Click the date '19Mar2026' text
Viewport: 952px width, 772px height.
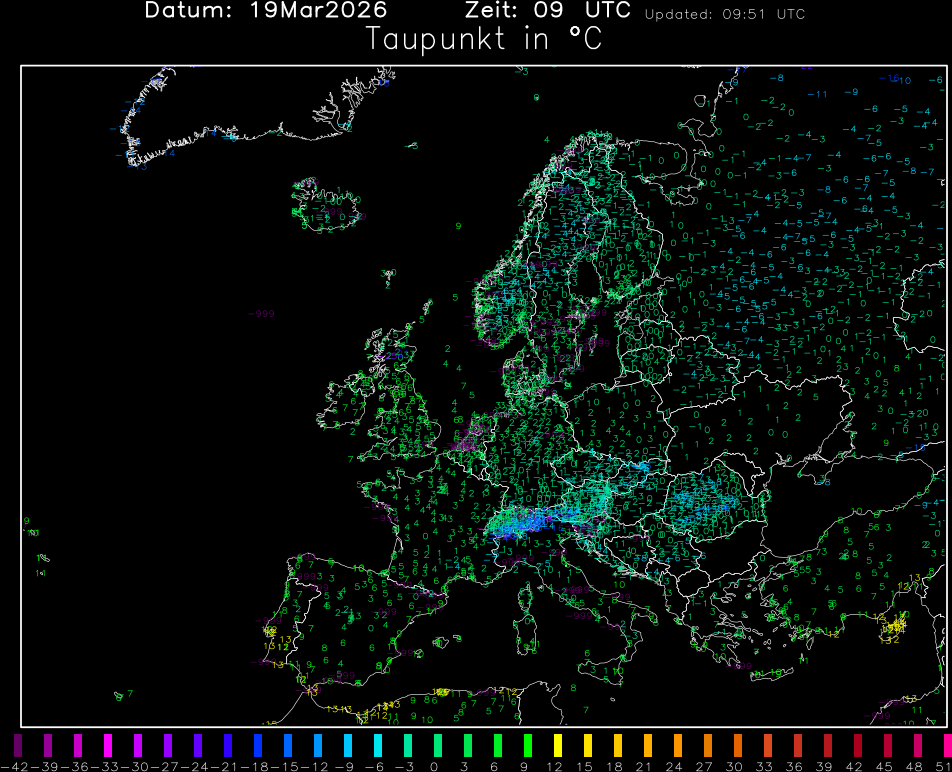coord(316,11)
